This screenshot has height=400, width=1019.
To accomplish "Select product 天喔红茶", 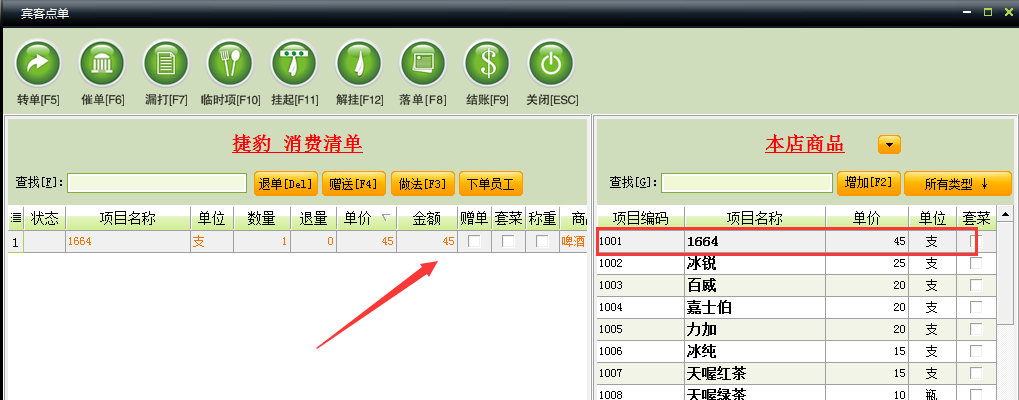I will 796,373.
